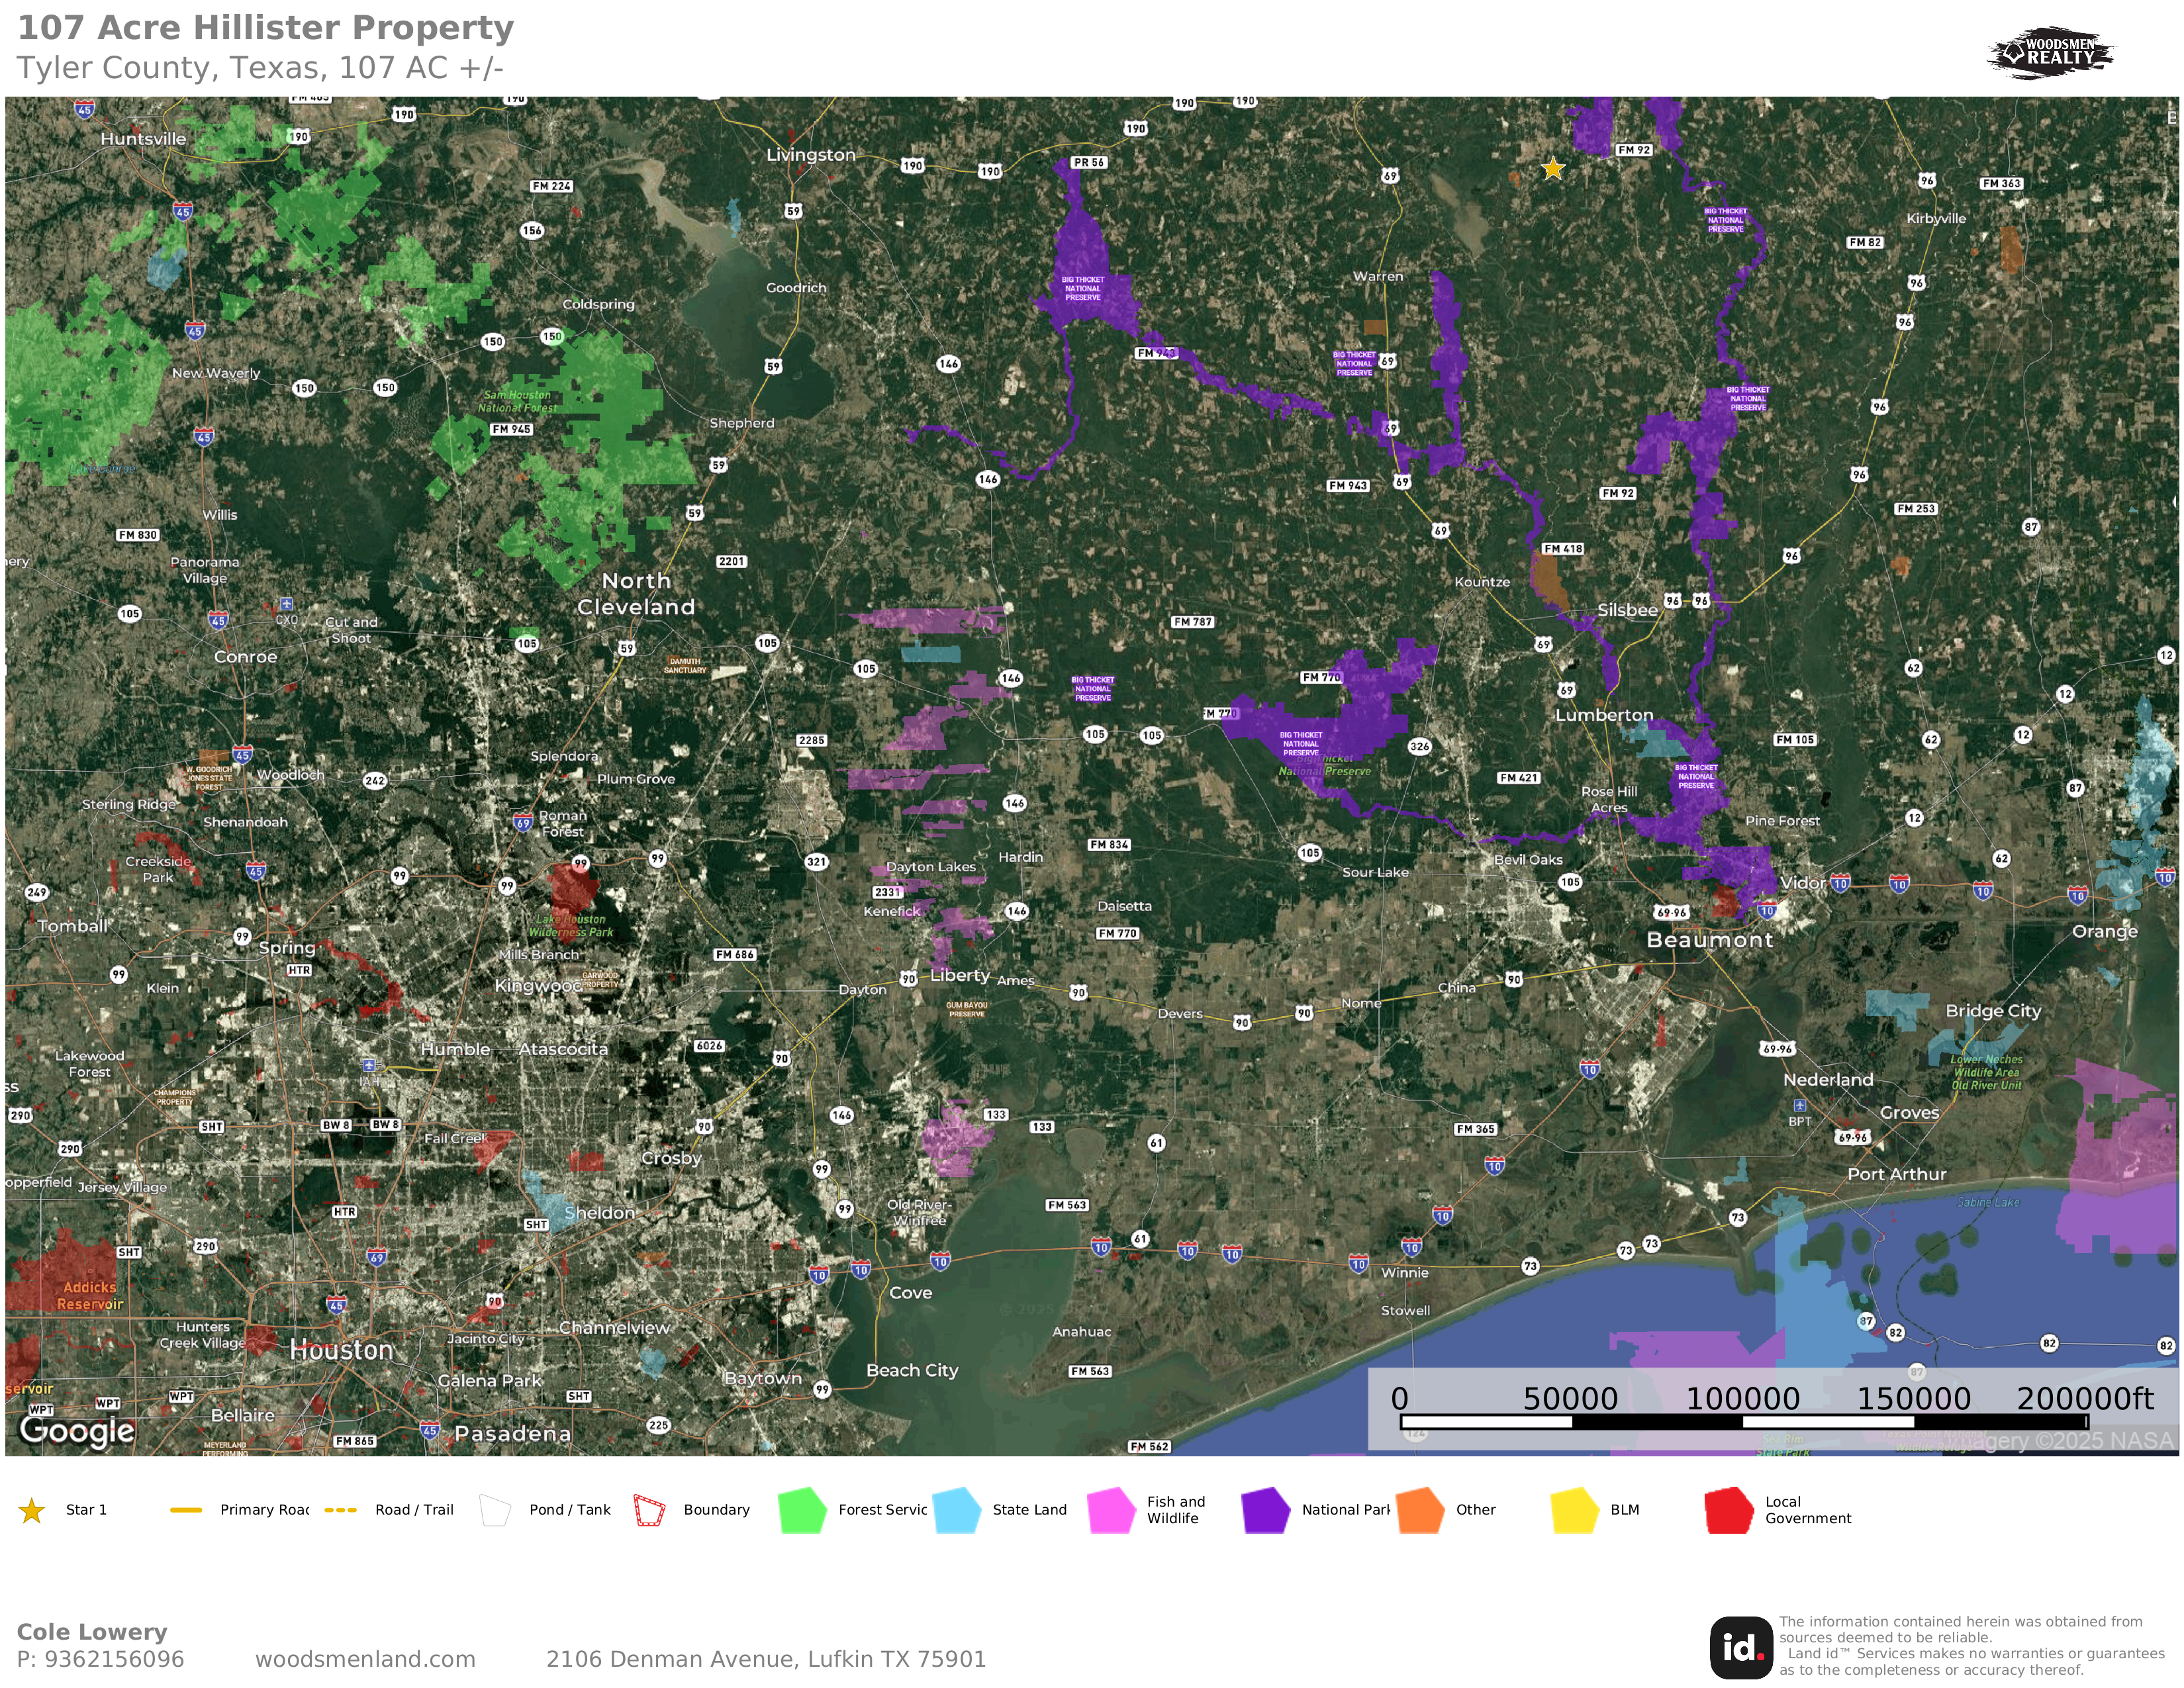Click the green Forest Service swatch
Screen dimensions: 2184x1688
802,1510
